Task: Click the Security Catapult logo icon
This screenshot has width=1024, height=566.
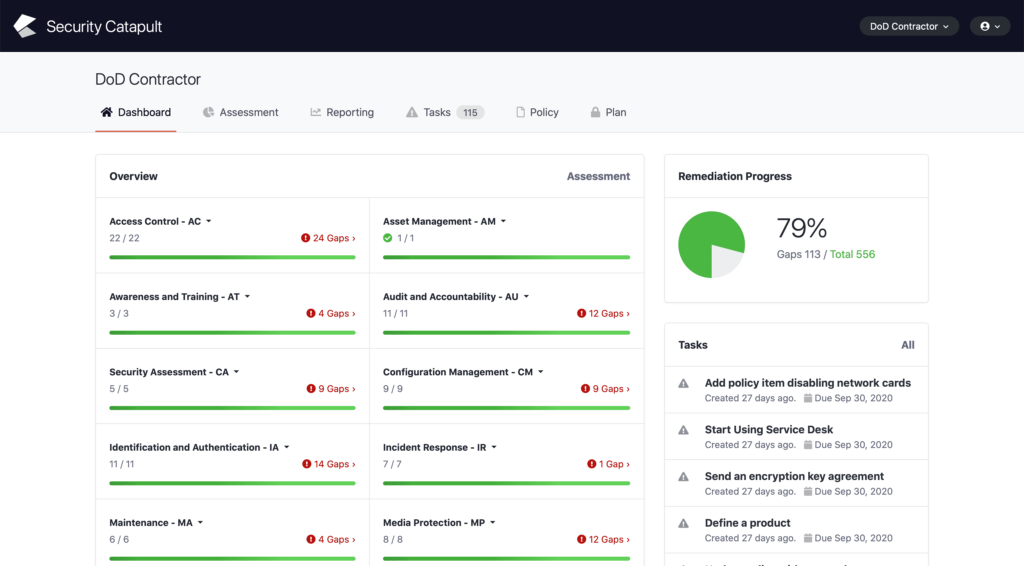Action: tap(25, 26)
